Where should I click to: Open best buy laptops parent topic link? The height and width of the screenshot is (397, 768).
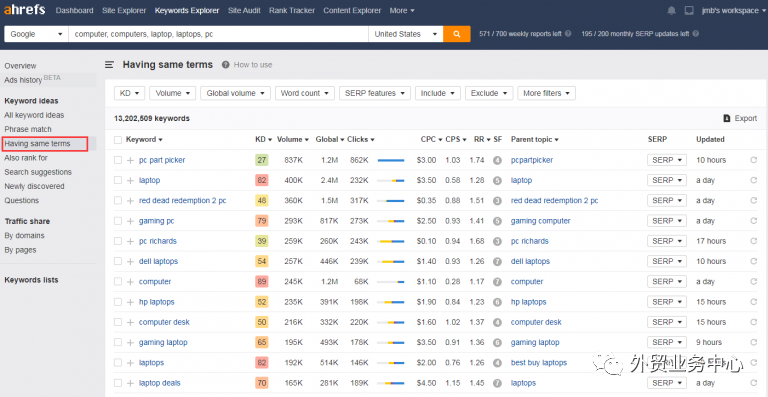[x=539, y=363]
